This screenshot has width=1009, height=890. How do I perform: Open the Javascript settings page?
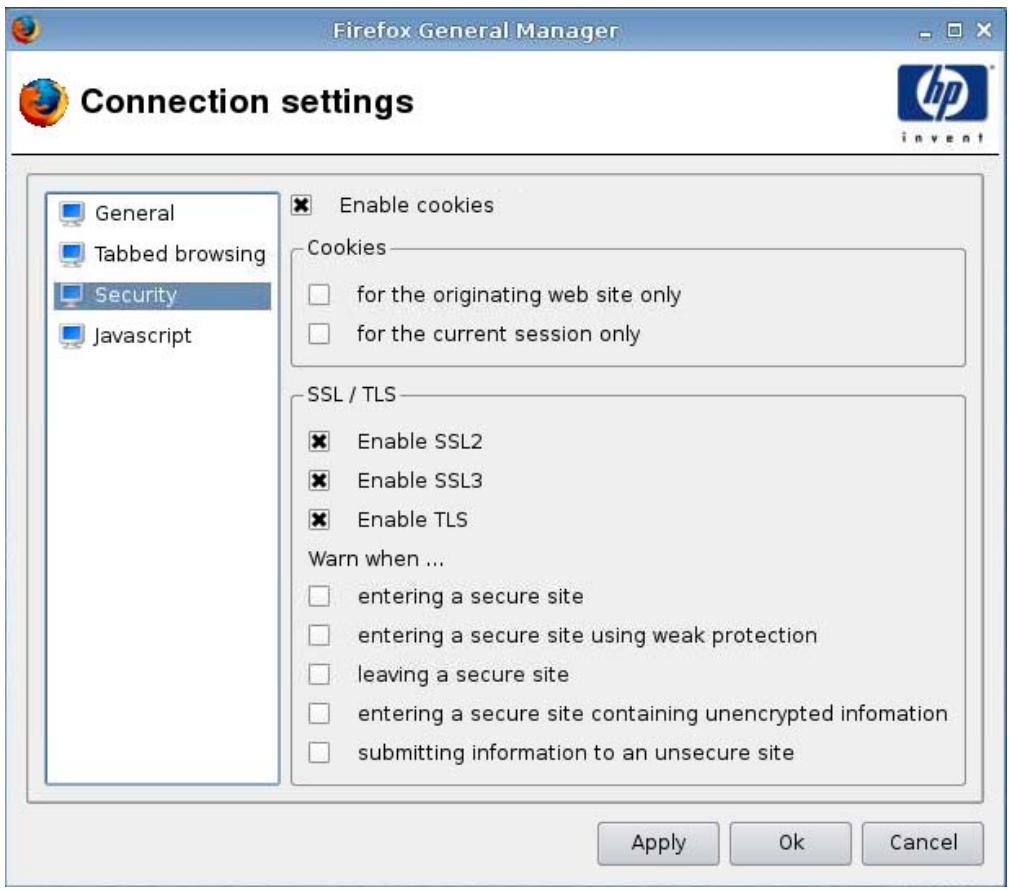[x=162, y=336]
